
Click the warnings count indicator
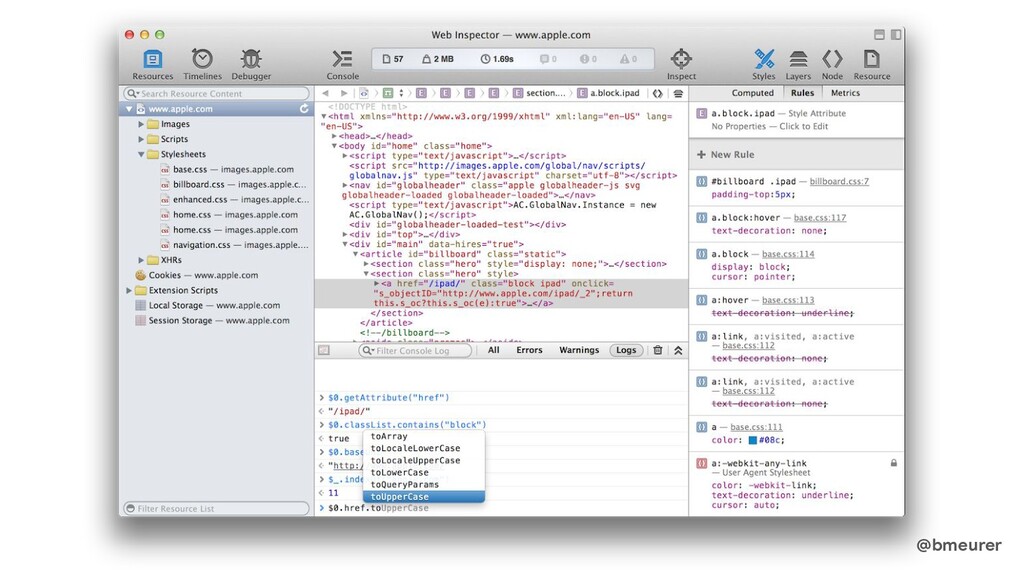point(628,59)
